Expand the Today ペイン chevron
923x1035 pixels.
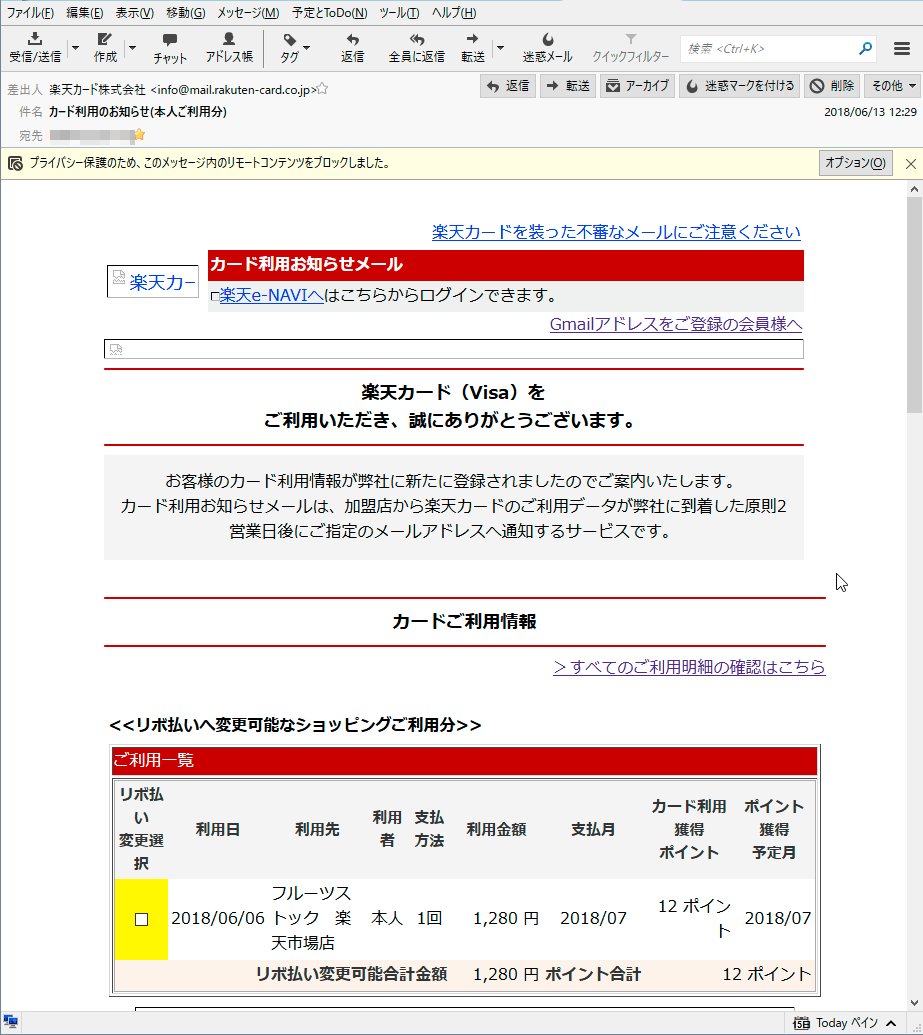pos(891,1023)
